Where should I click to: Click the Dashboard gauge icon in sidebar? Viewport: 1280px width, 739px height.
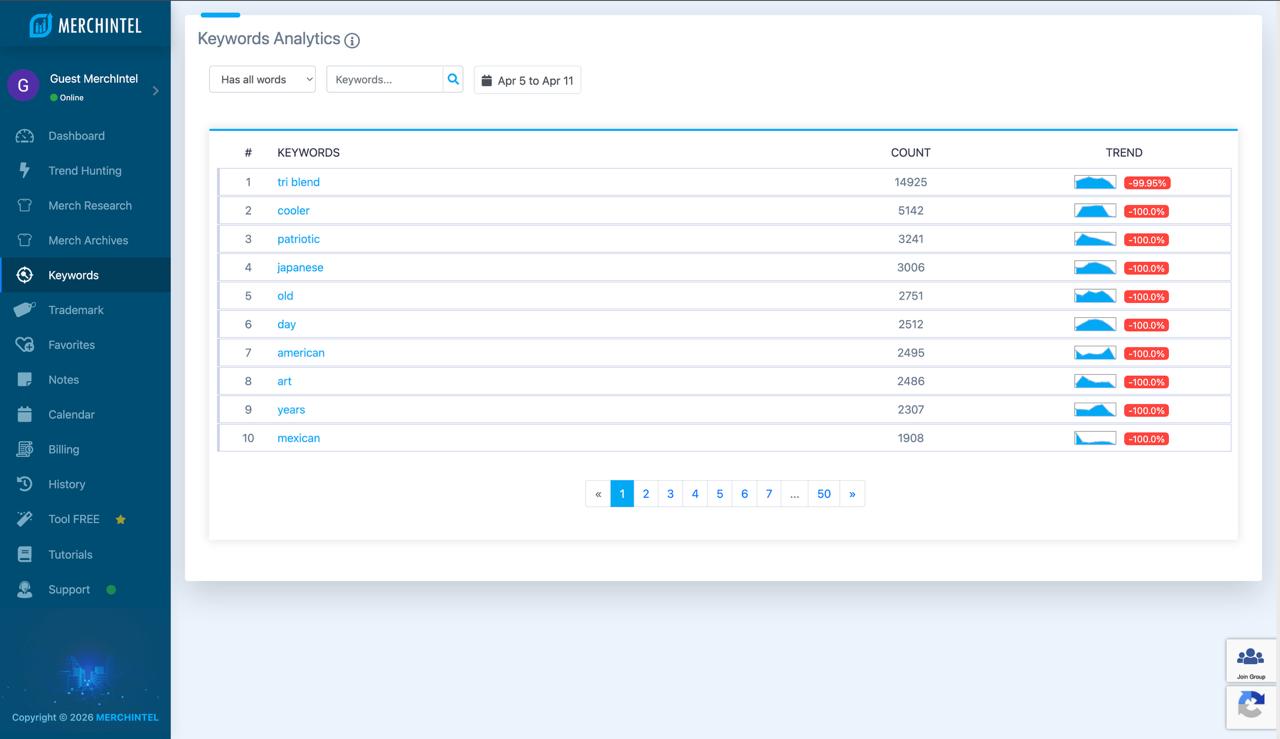tap(25, 136)
